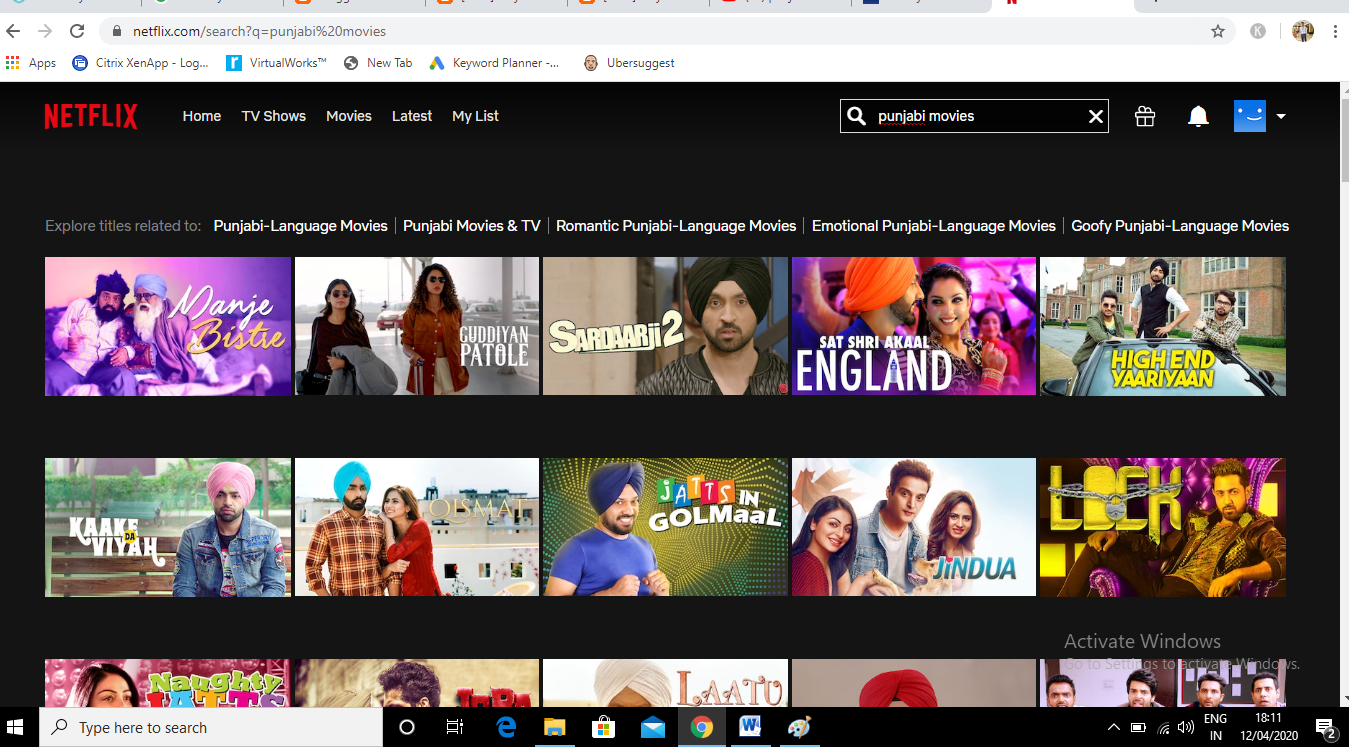The width and height of the screenshot is (1349, 747).
Task: Select the Kaake Da Viyah thumbnail
Action: (168, 527)
